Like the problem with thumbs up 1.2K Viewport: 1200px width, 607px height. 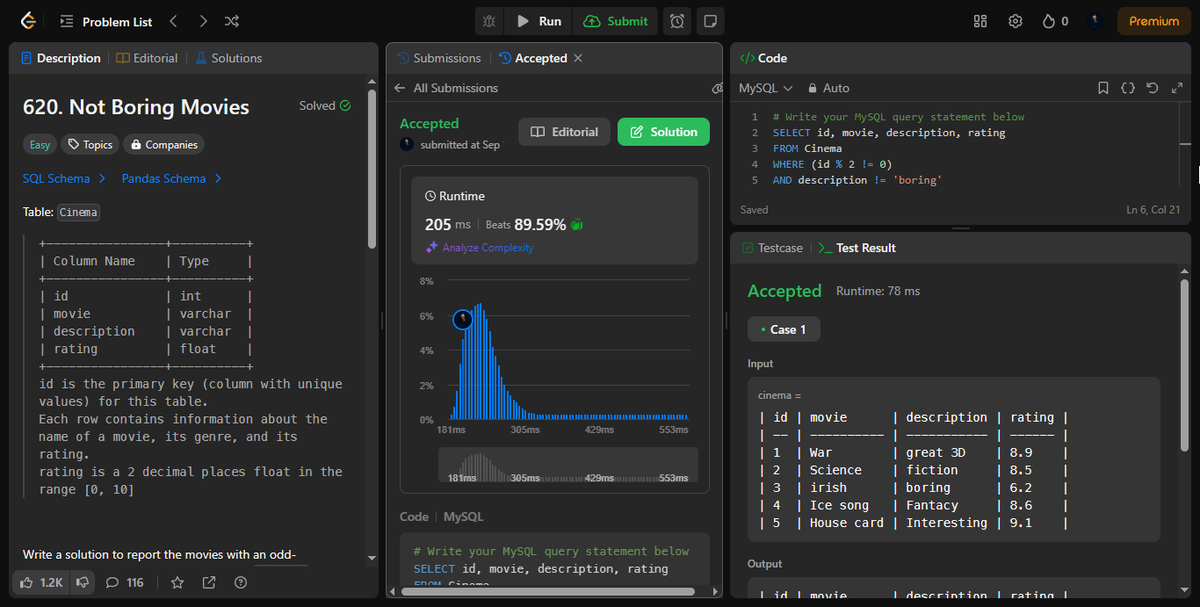41,582
